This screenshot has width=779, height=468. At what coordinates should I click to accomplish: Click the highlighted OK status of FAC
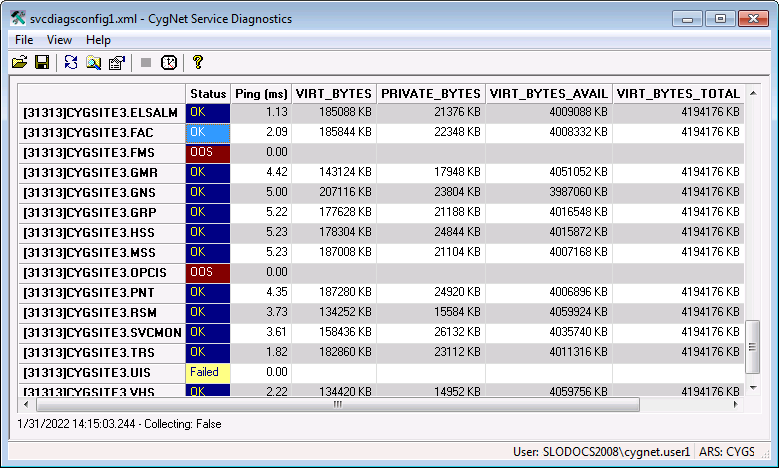click(x=208, y=133)
